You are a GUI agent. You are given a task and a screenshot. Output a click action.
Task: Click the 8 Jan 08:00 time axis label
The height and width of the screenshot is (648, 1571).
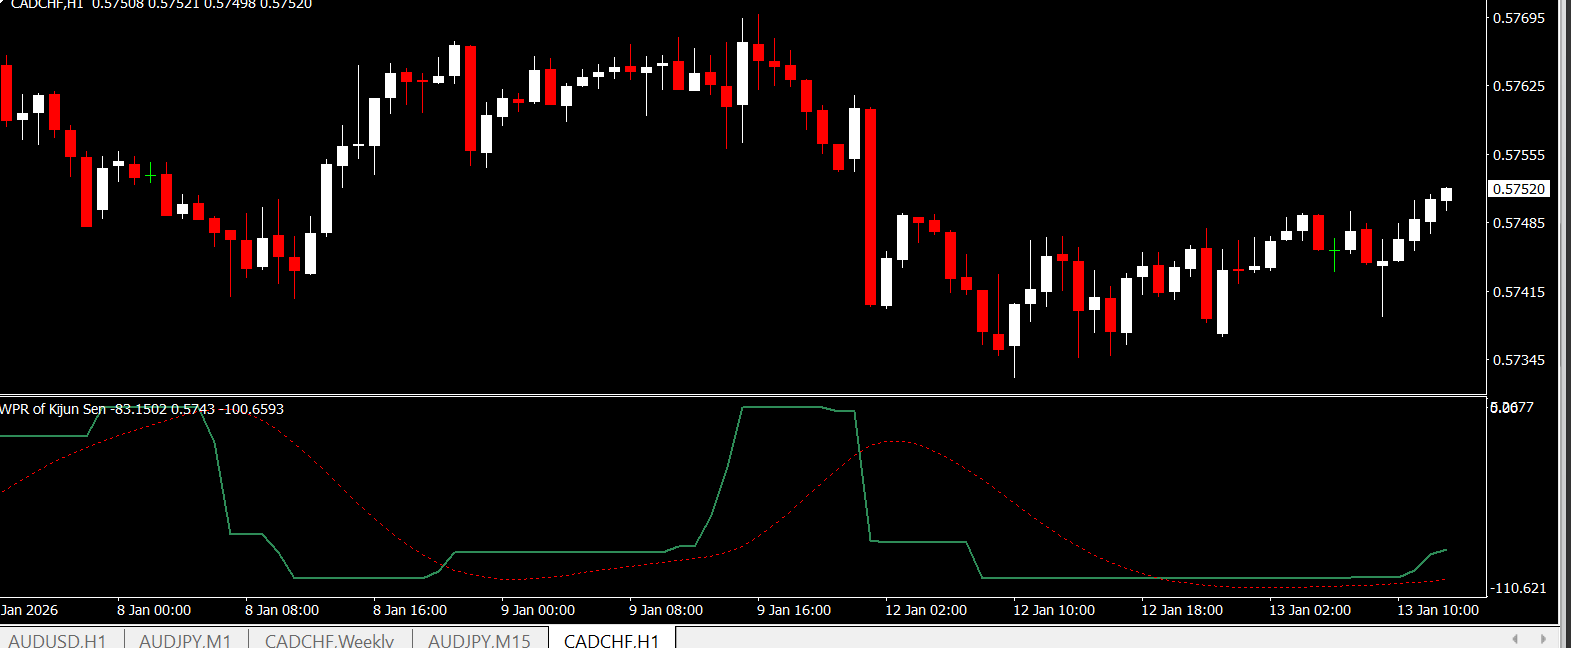[282, 610]
